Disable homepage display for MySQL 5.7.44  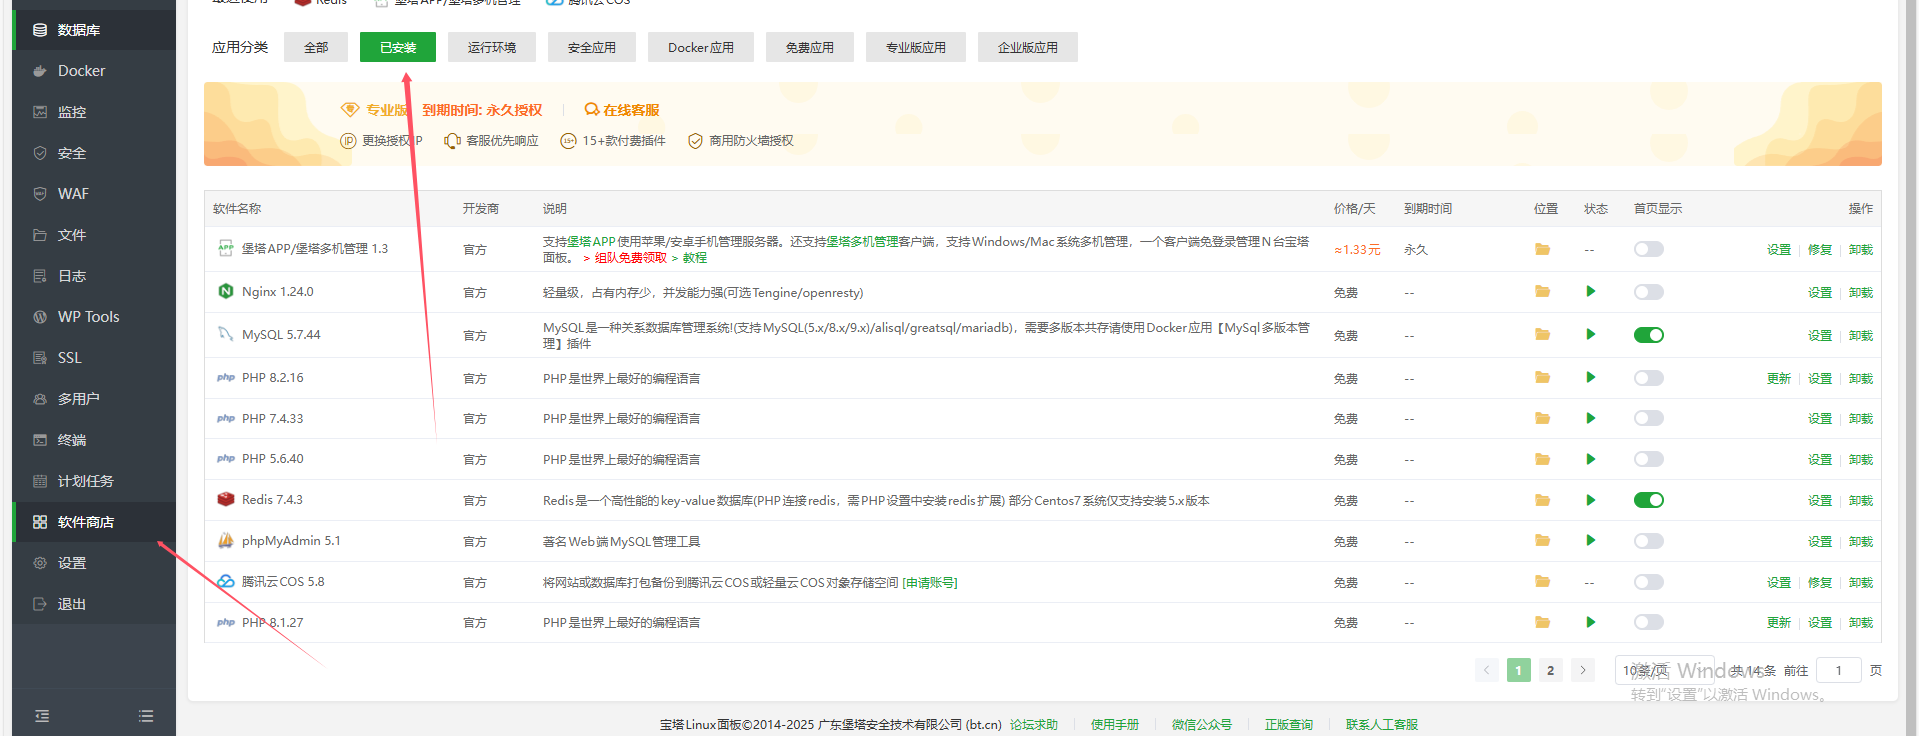point(1649,335)
